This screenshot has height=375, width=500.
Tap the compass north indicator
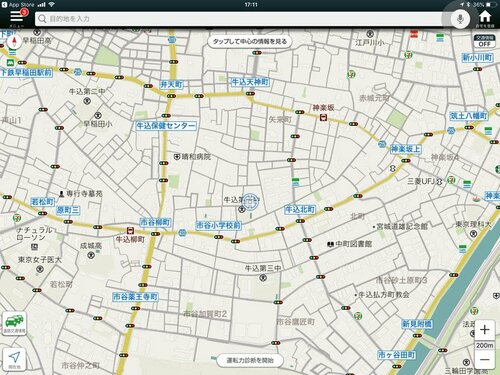pos(14,42)
